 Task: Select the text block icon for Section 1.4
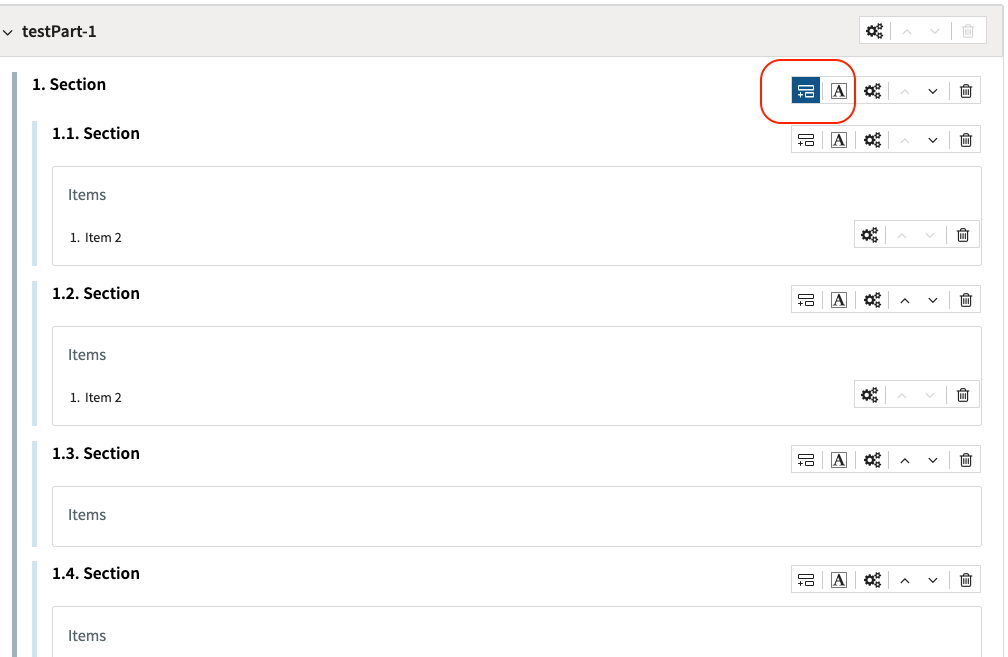click(x=839, y=579)
